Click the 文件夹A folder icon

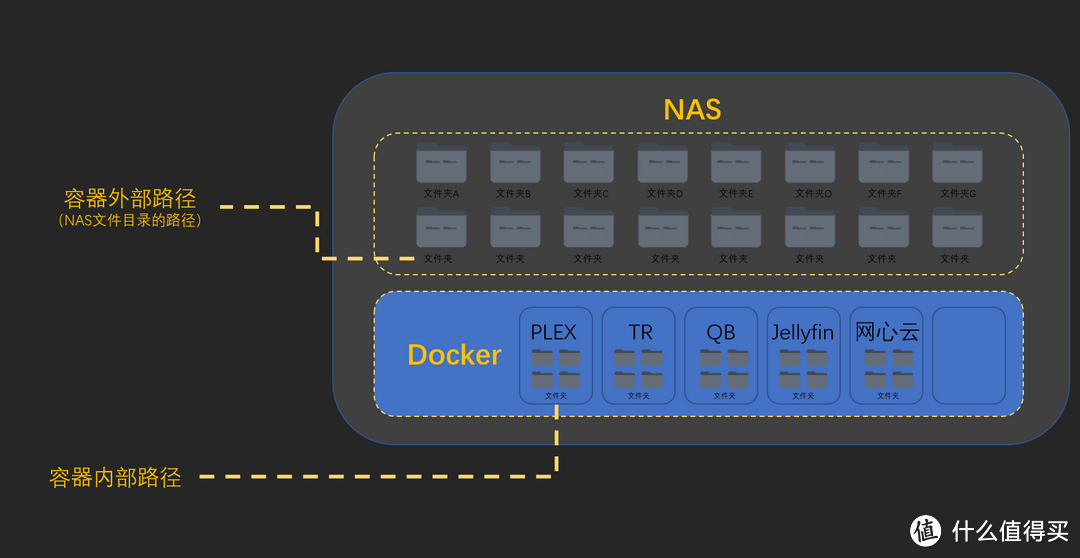click(442, 163)
